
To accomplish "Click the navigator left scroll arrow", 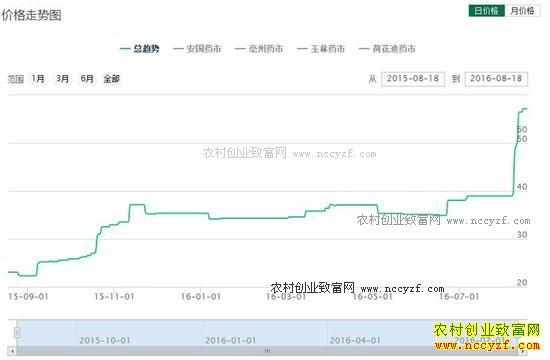I will pyautogui.click(x=12, y=351).
